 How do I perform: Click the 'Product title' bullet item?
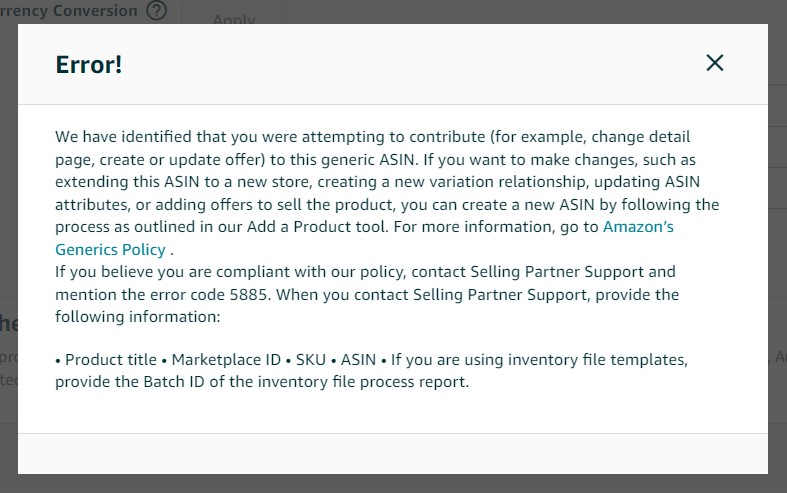pos(111,359)
